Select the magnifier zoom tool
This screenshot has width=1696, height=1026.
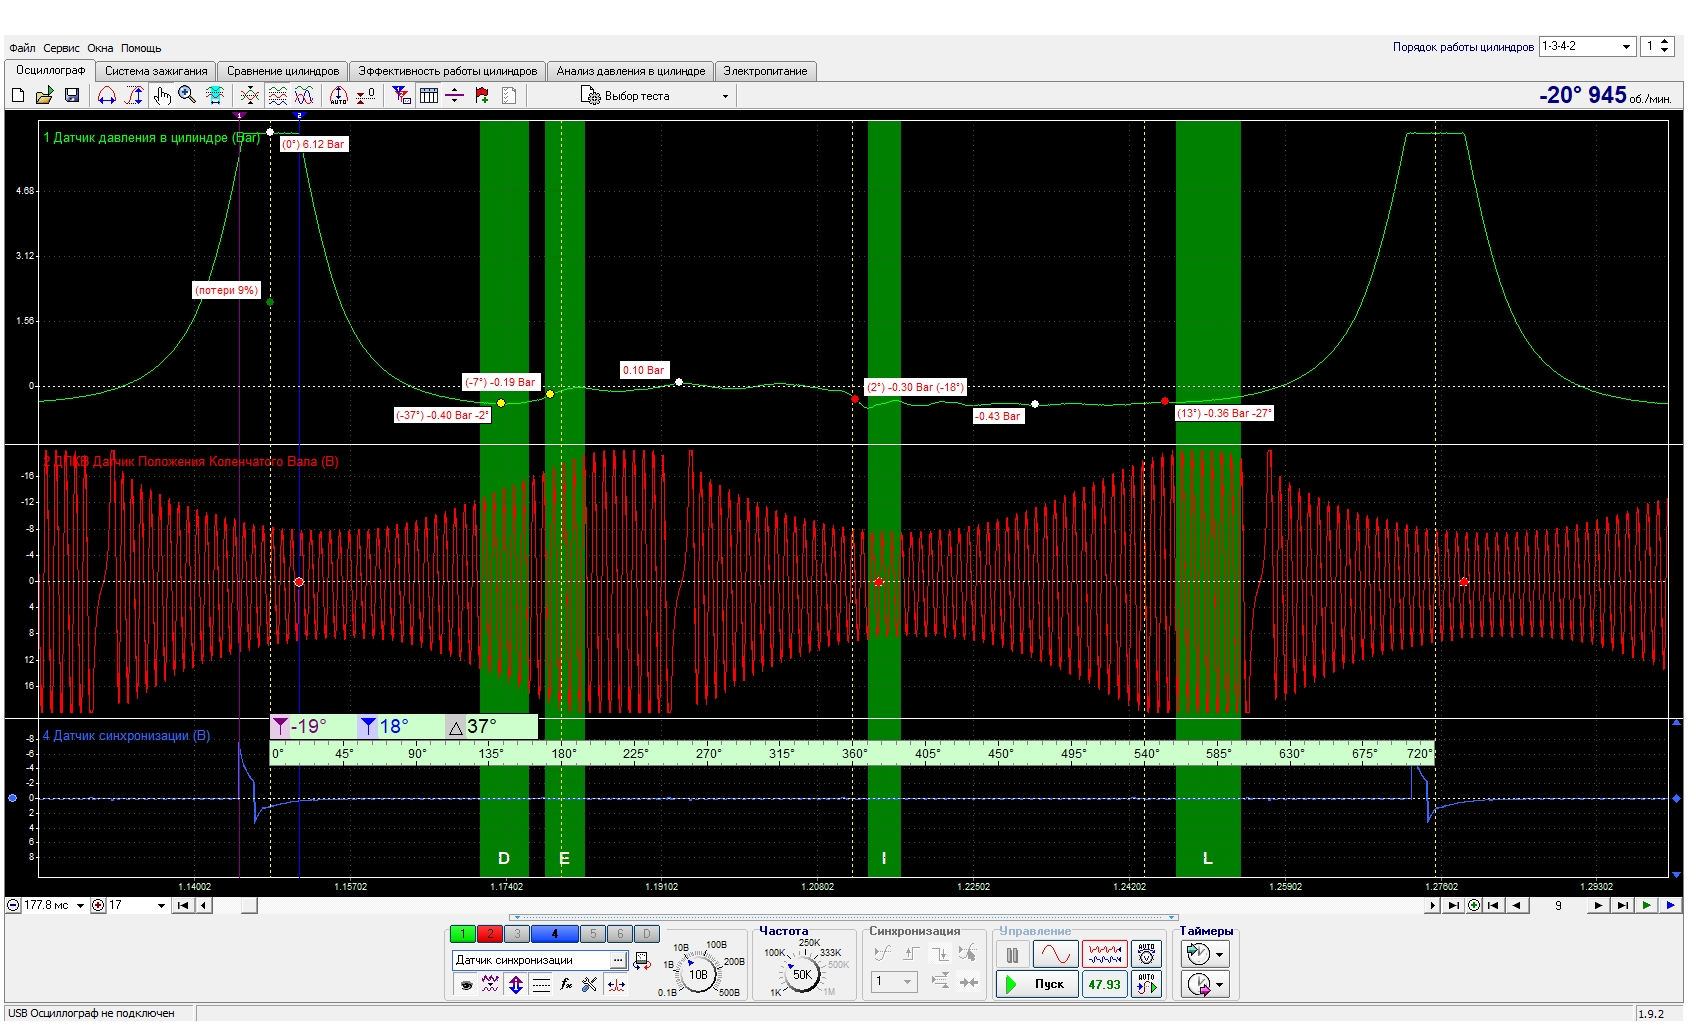(187, 95)
